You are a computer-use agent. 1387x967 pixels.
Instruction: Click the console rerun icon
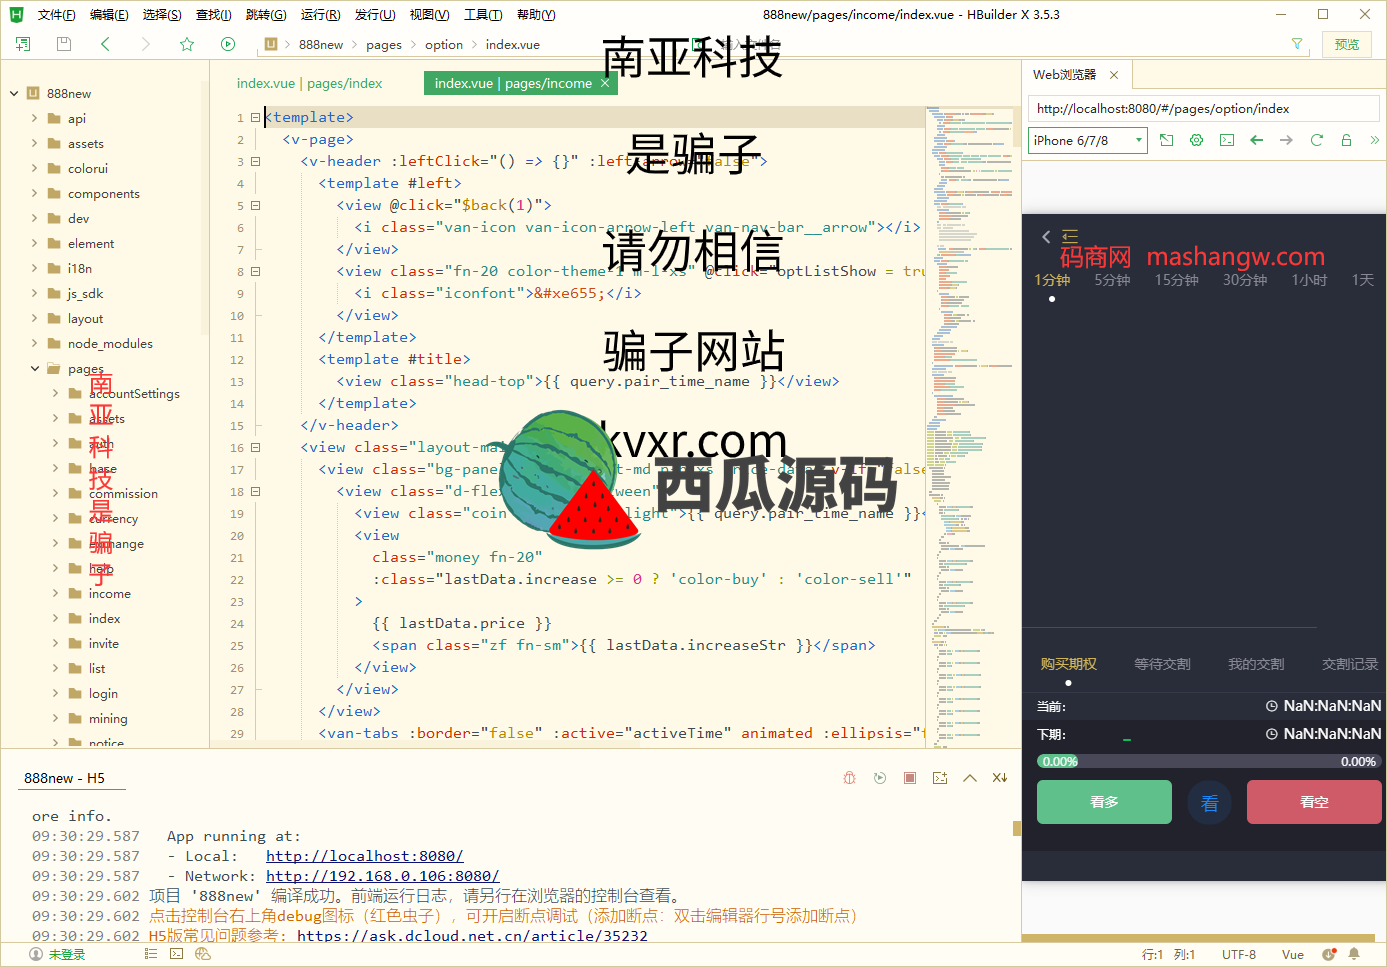point(880,778)
